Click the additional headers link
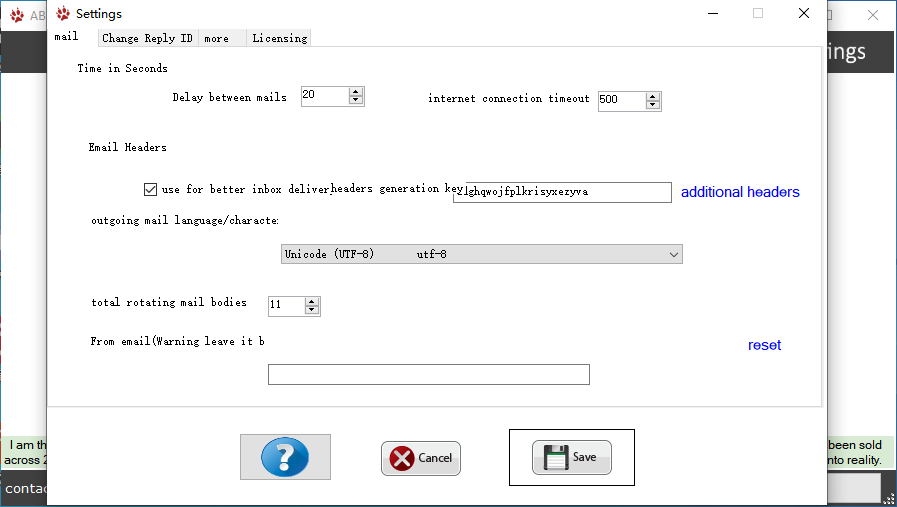The image size is (897, 507). [740, 192]
